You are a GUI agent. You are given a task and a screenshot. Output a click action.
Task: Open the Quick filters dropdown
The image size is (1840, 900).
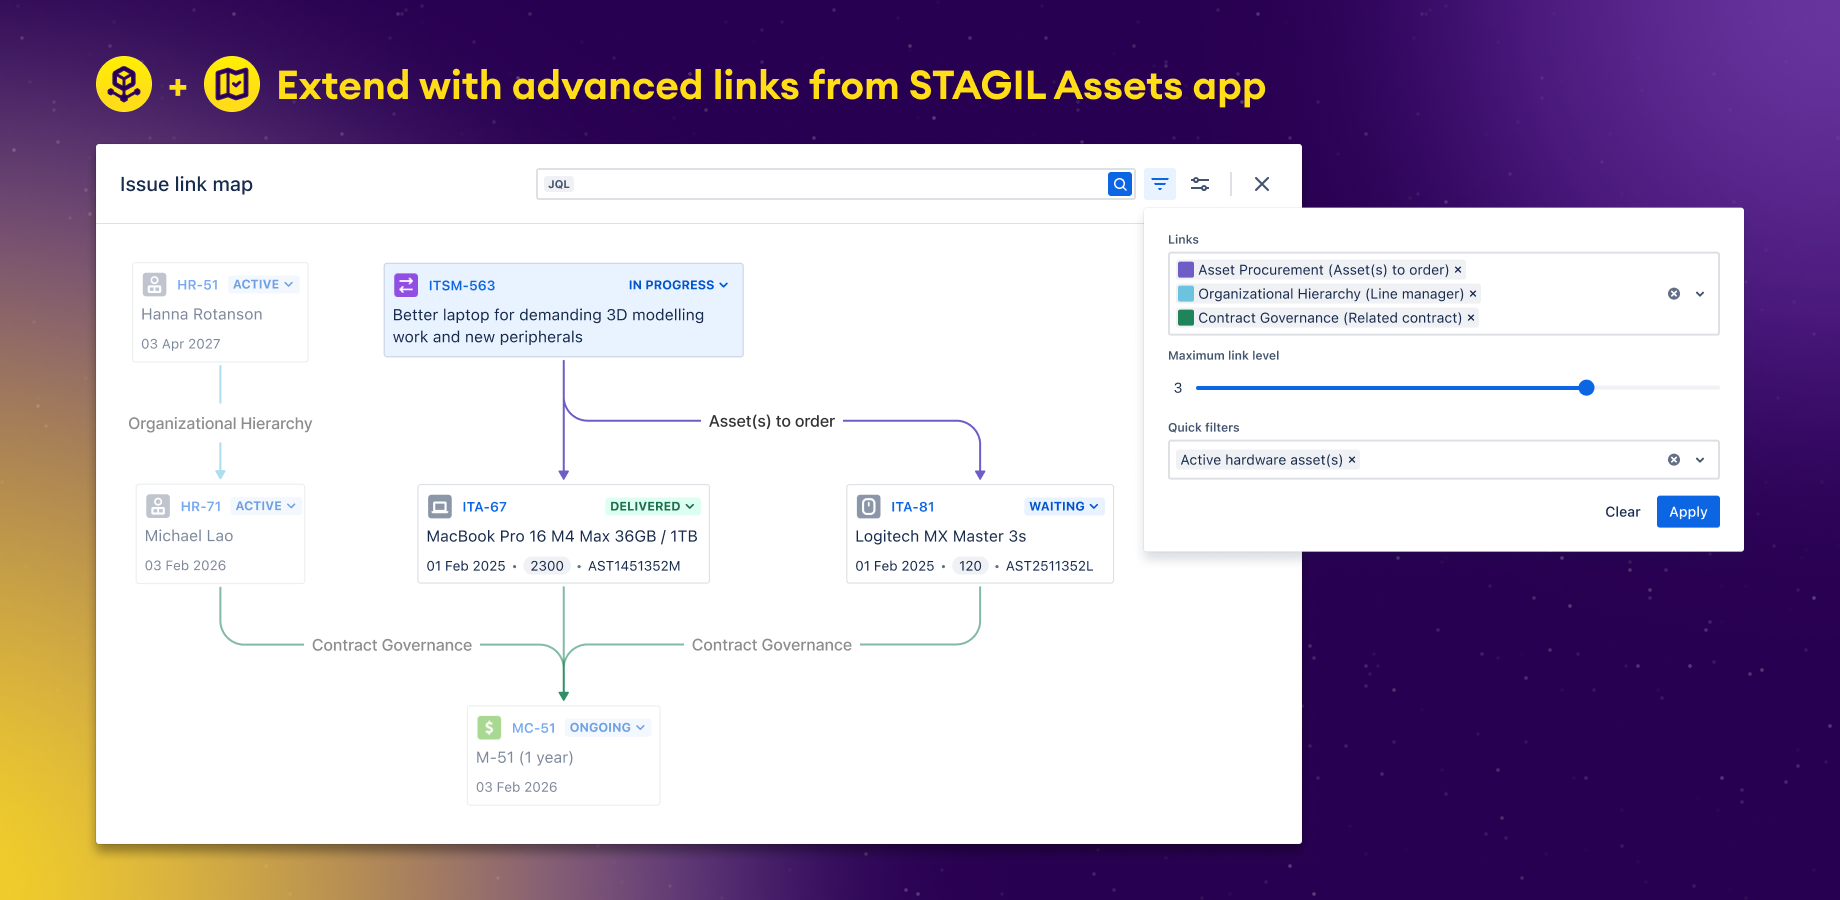1699,459
